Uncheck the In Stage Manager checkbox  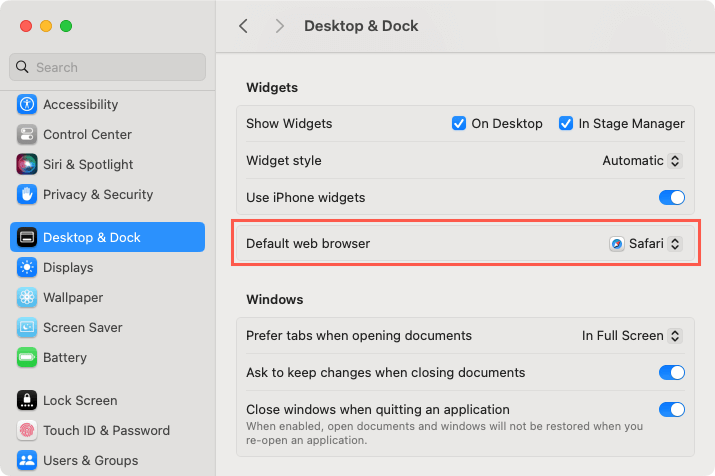[566, 124]
